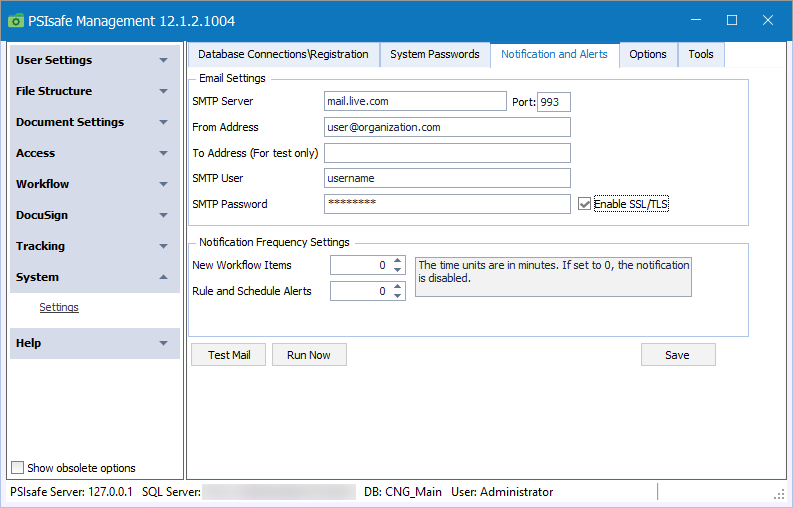
Task: Toggle Show obsolete options checkbox
Action: 17,468
